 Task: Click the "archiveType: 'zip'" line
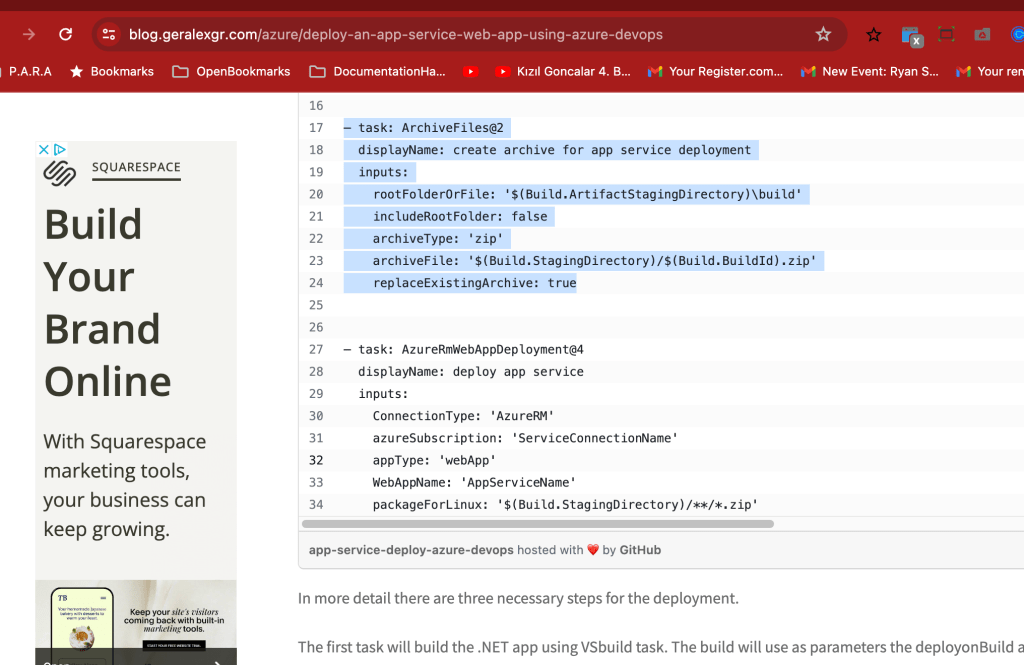pyautogui.click(x=438, y=238)
